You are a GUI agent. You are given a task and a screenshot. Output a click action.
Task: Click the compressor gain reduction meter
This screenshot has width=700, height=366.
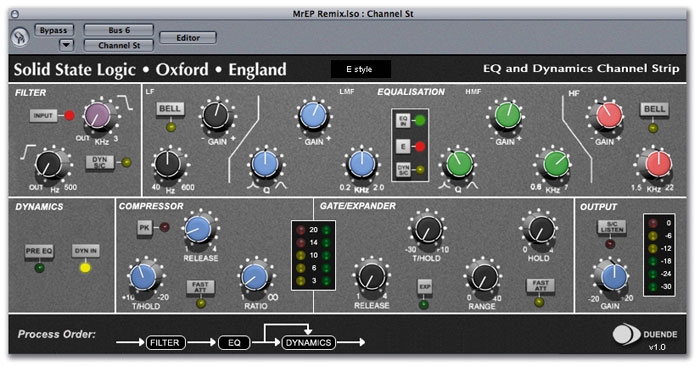tap(313, 255)
